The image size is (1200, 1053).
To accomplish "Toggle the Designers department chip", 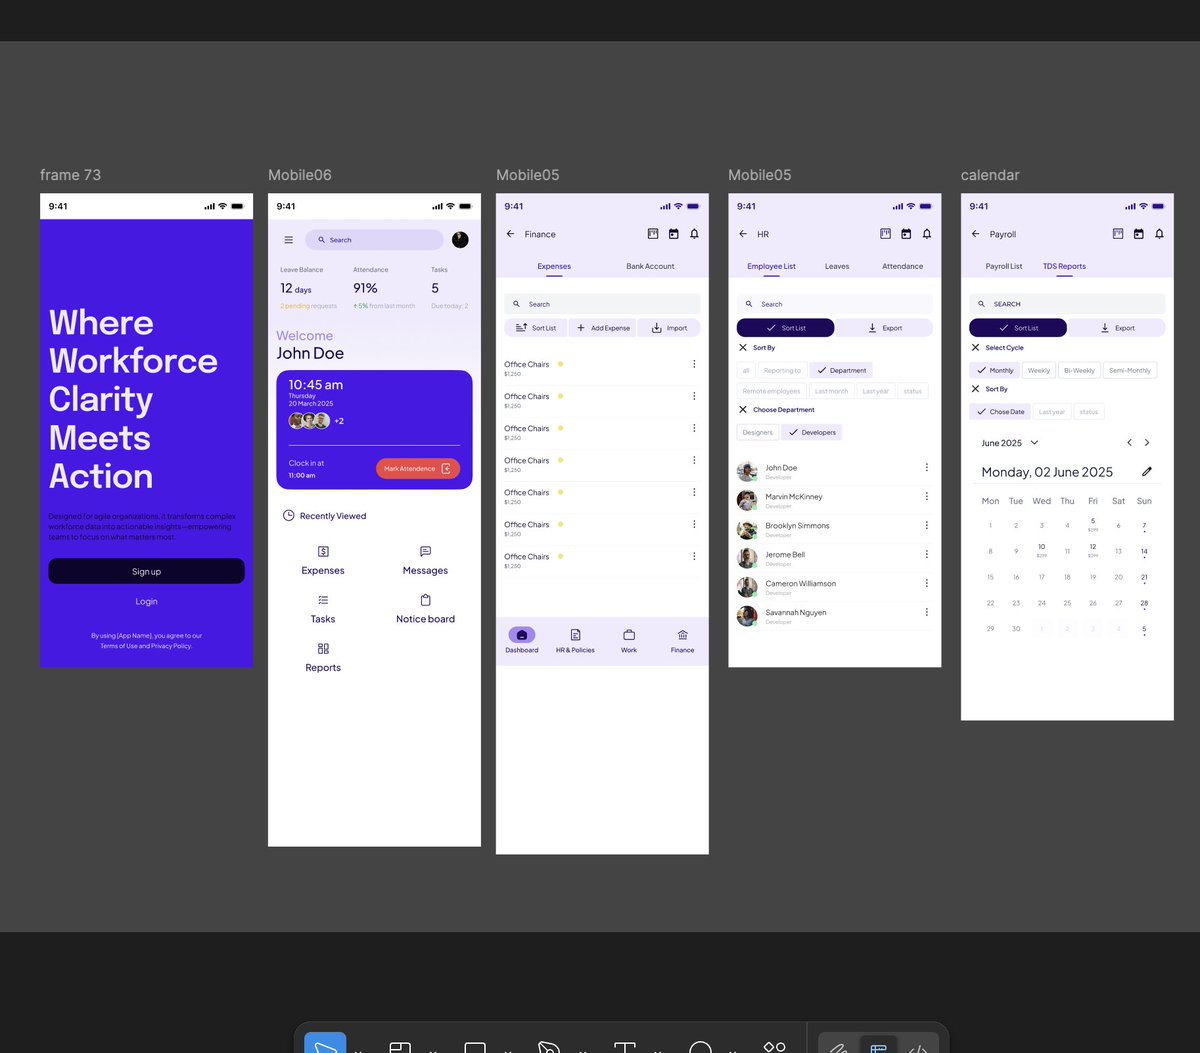I will (758, 432).
